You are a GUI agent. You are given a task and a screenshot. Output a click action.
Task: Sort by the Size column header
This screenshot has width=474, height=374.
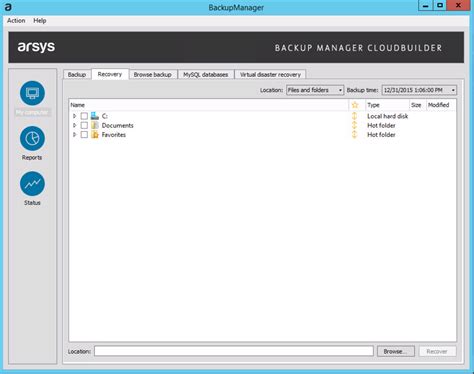418,105
